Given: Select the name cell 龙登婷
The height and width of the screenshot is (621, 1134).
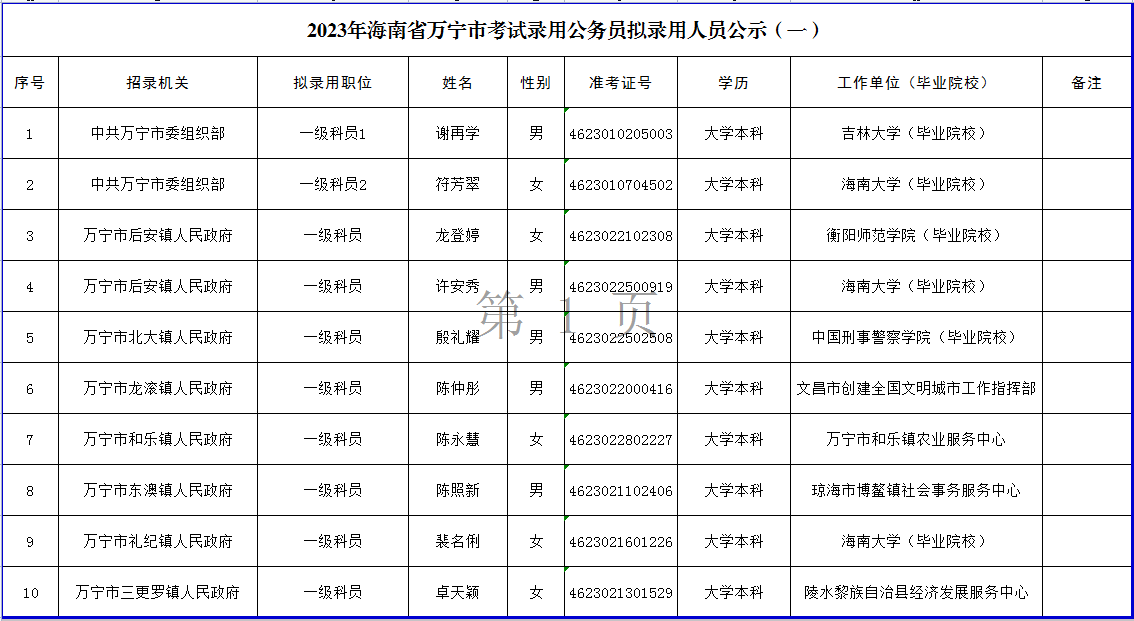Looking at the screenshot, I should [x=458, y=236].
